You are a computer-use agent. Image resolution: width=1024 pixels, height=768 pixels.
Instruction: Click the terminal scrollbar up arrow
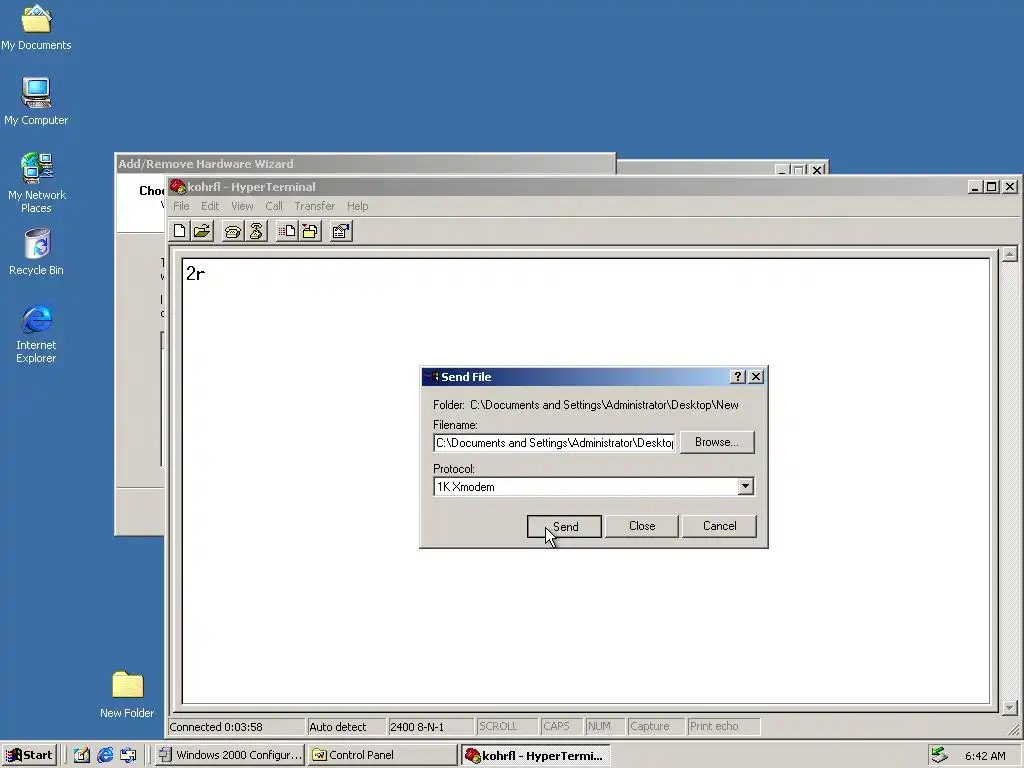[x=1010, y=254]
